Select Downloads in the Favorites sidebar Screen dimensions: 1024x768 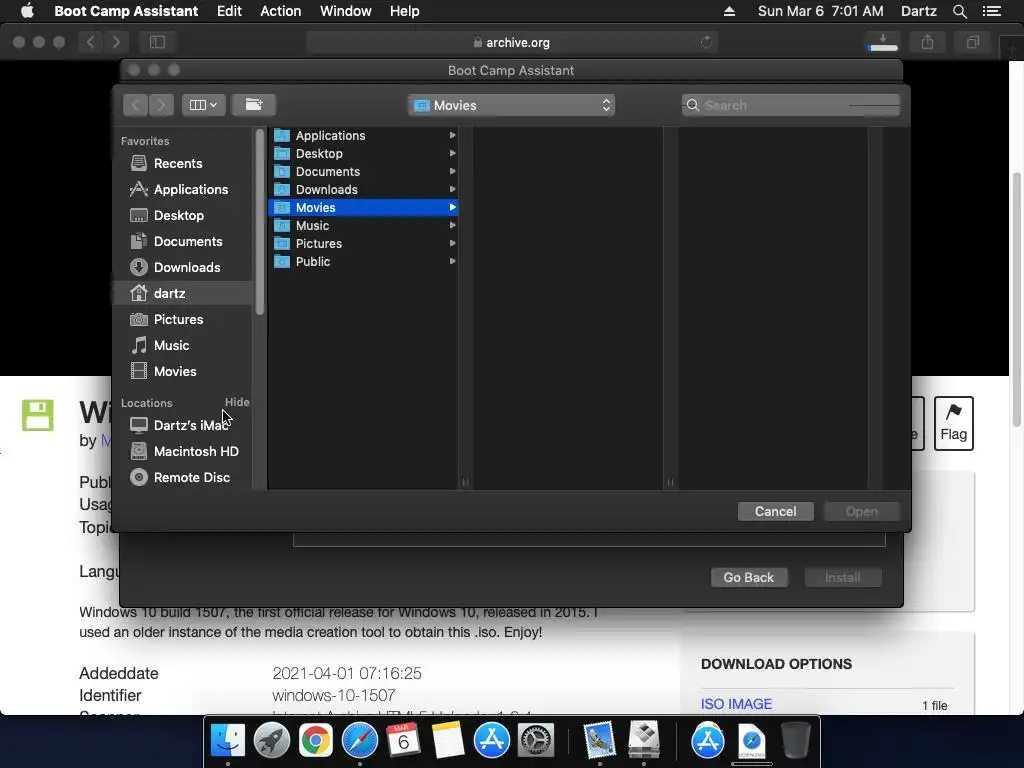(x=187, y=267)
